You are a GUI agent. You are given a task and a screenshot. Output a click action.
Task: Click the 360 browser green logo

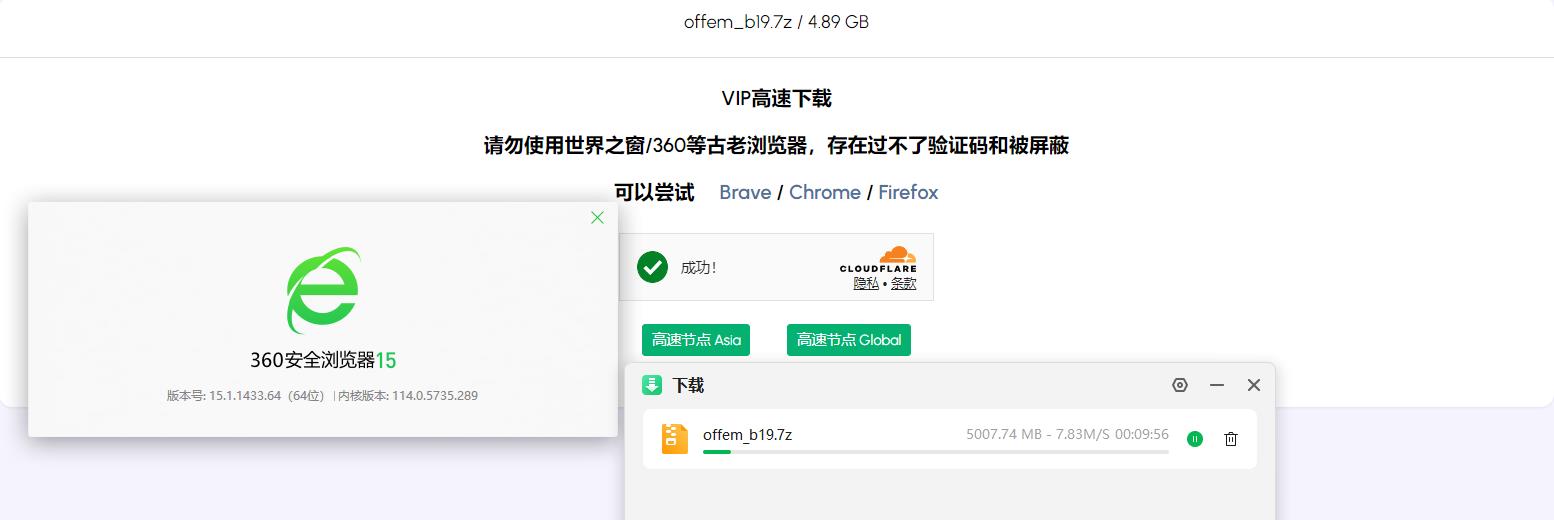pos(322,290)
